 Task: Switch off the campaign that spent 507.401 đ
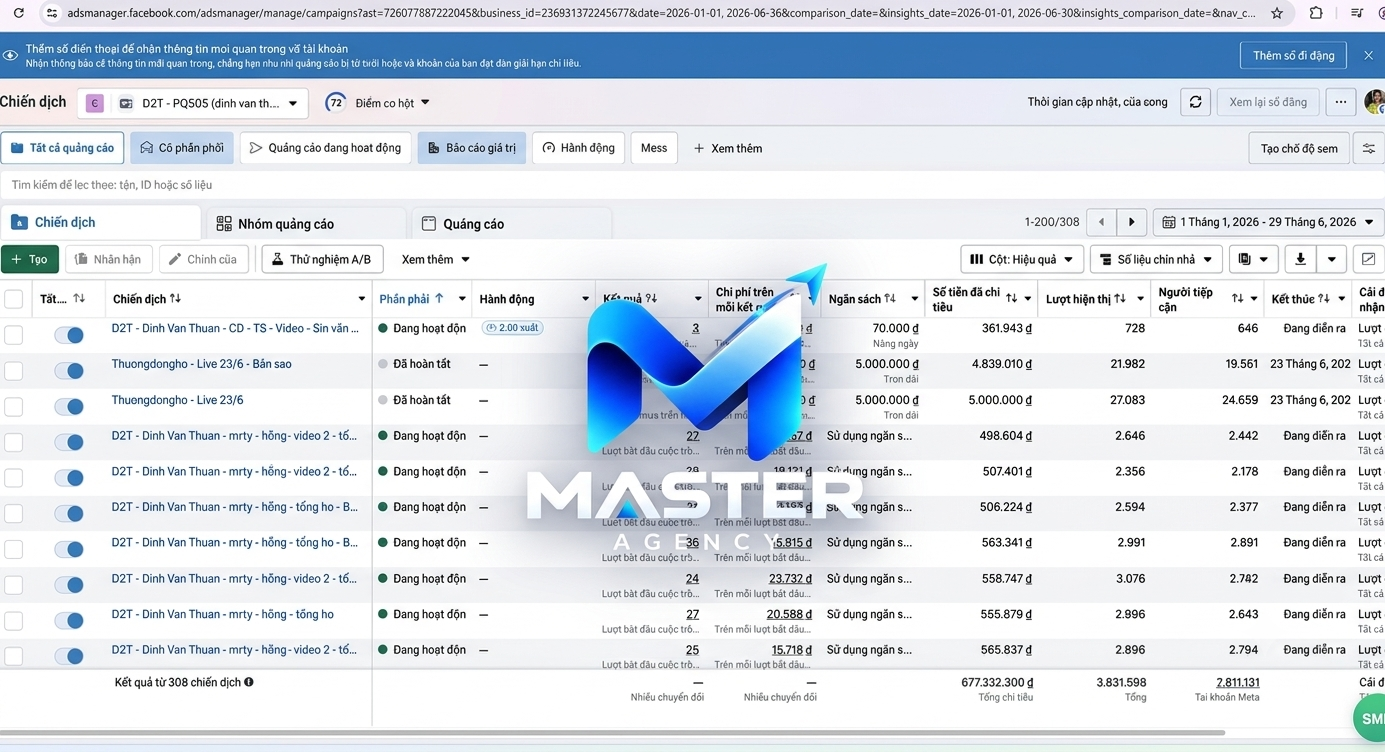[x=69, y=478]
